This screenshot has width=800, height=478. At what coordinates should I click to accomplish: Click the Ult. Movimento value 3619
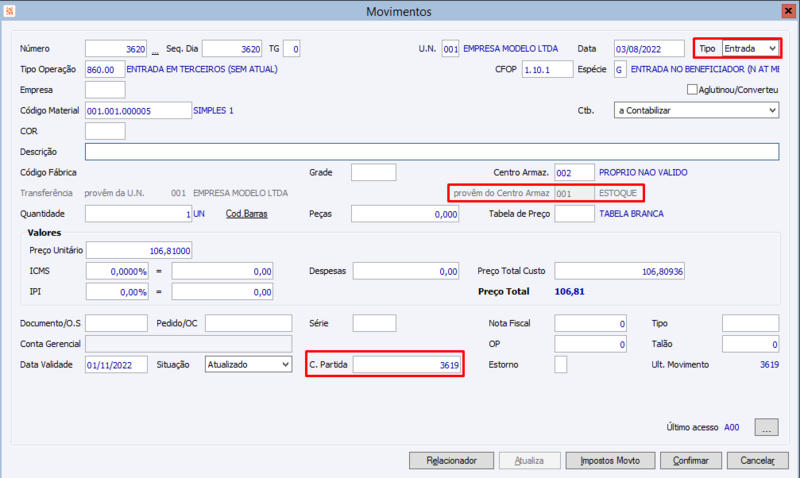tap(769, 364)
